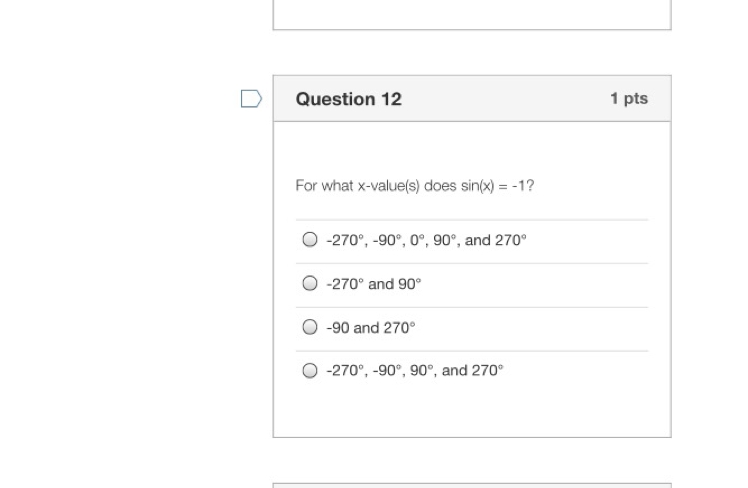Flag Question 12 for later review

(x=251, y=99)
